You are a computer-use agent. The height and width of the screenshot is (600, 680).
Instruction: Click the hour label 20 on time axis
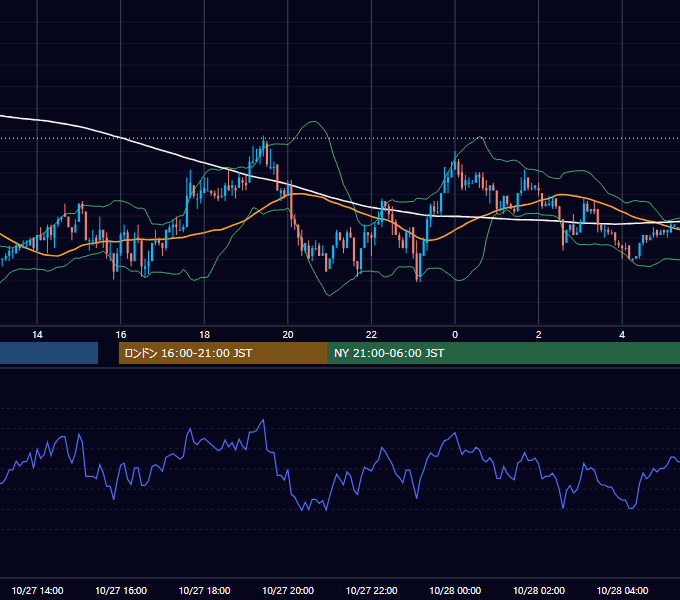click(x=288, y=335)
